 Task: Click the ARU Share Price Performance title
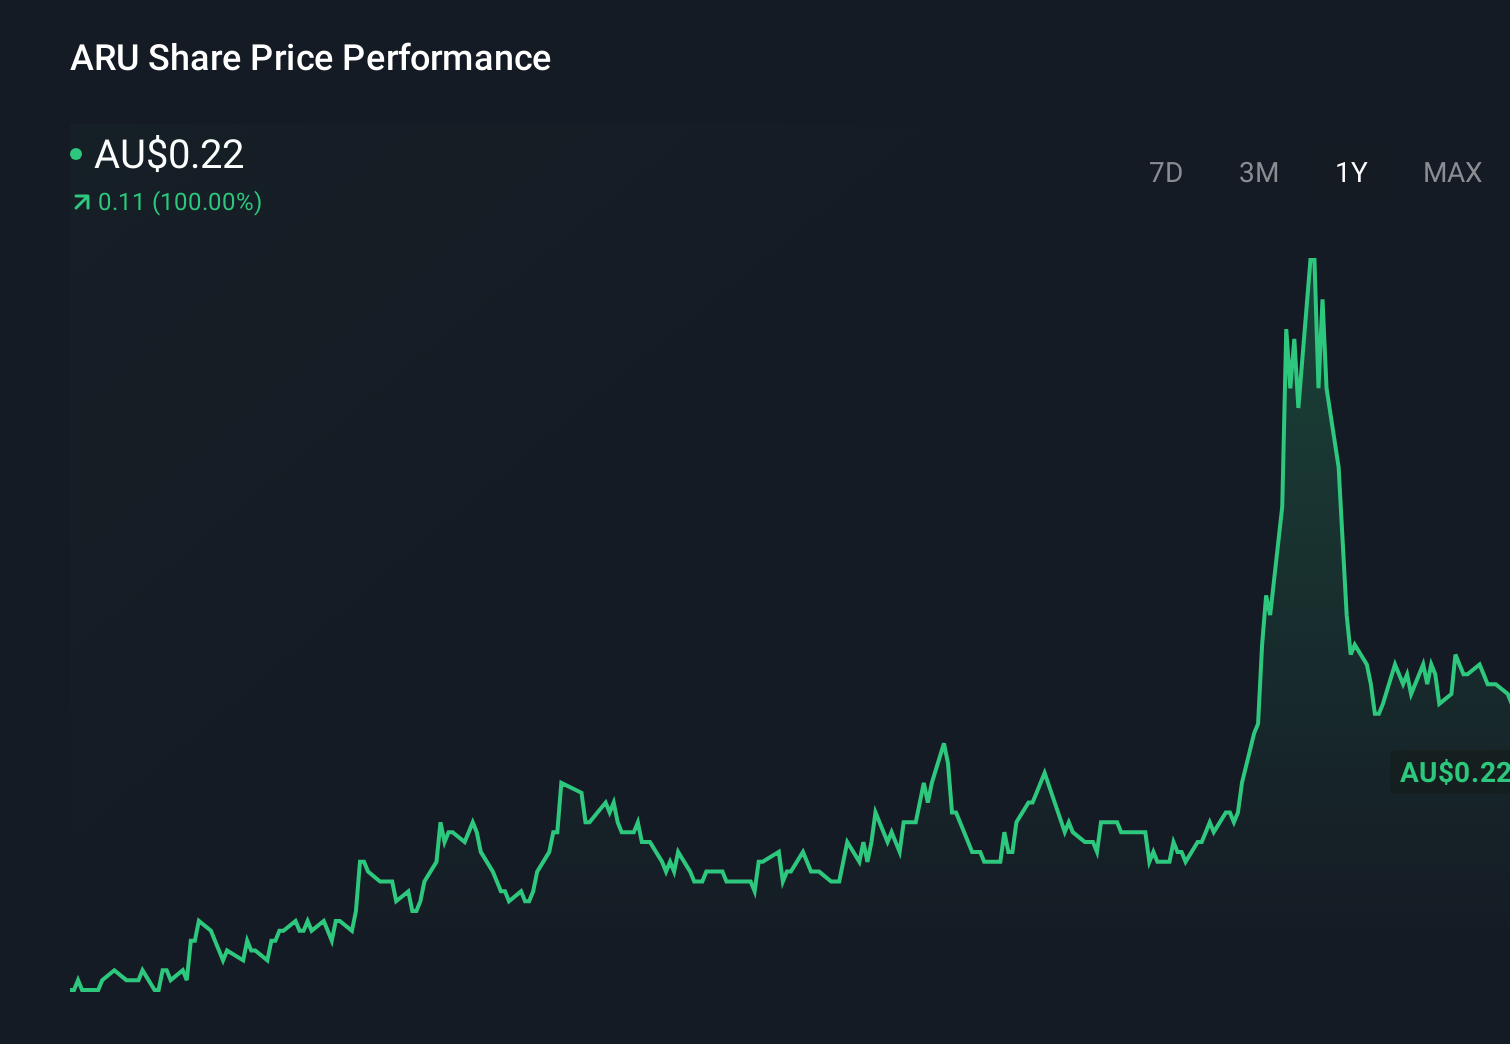pyautogui.click(x=310, y=58)
